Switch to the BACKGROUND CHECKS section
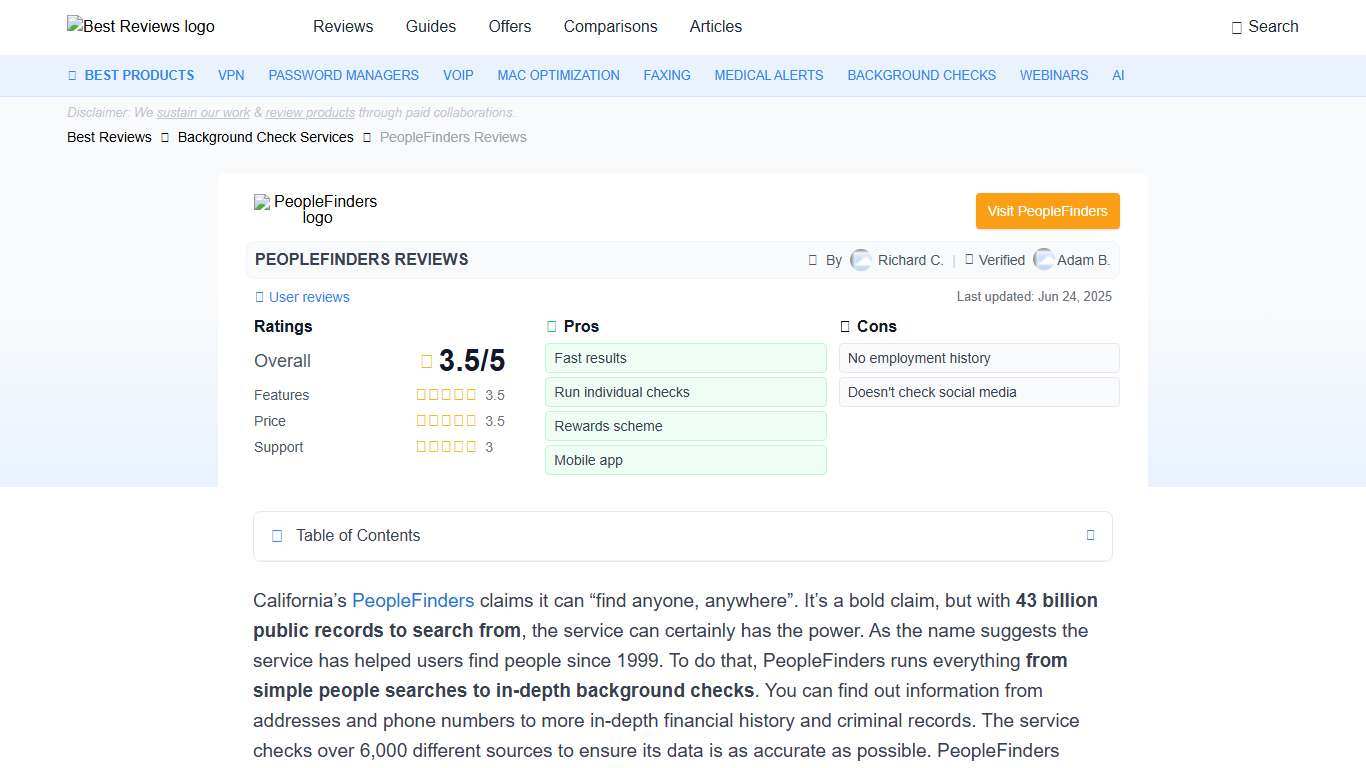 [x=921, y=75]
